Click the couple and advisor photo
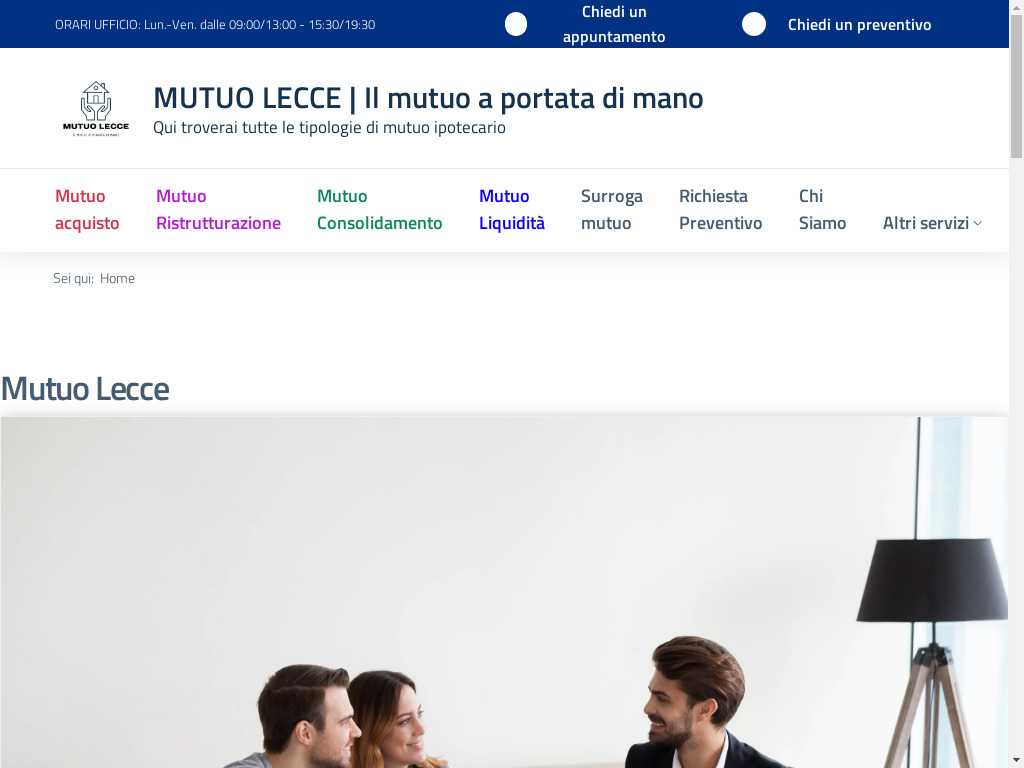The height and width of the screenshot is (768, 1024). click(504, 592)
